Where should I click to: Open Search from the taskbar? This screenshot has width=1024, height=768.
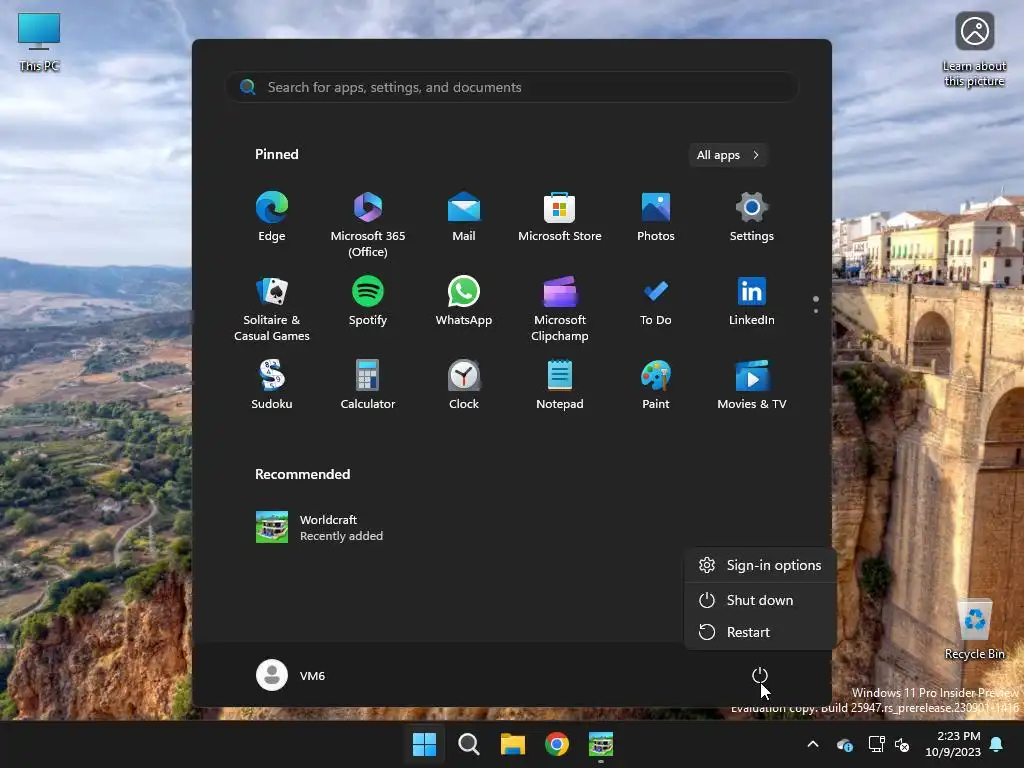click(468, 744)
